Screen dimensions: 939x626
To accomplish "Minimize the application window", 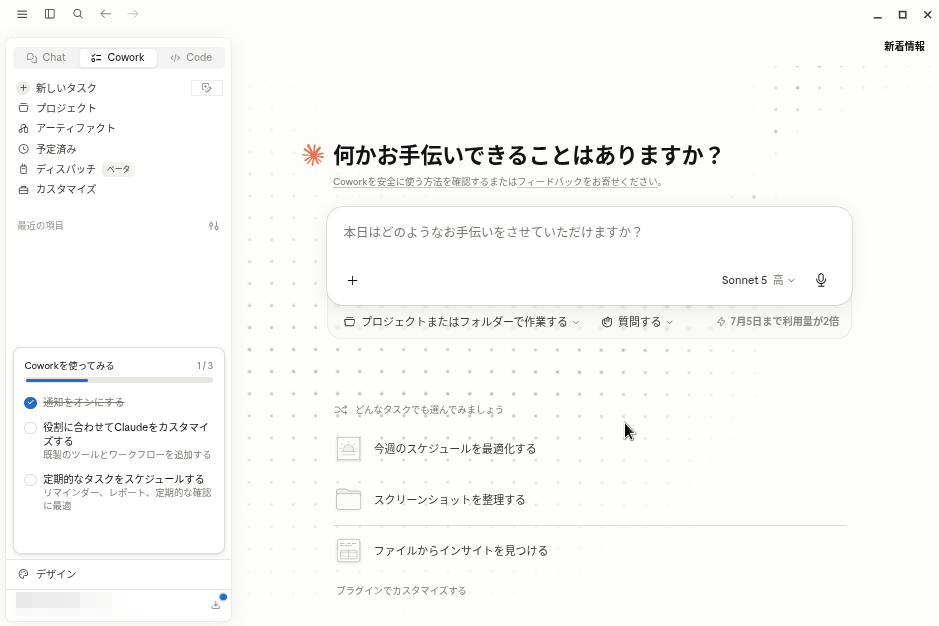I will [x=877, y=15].
